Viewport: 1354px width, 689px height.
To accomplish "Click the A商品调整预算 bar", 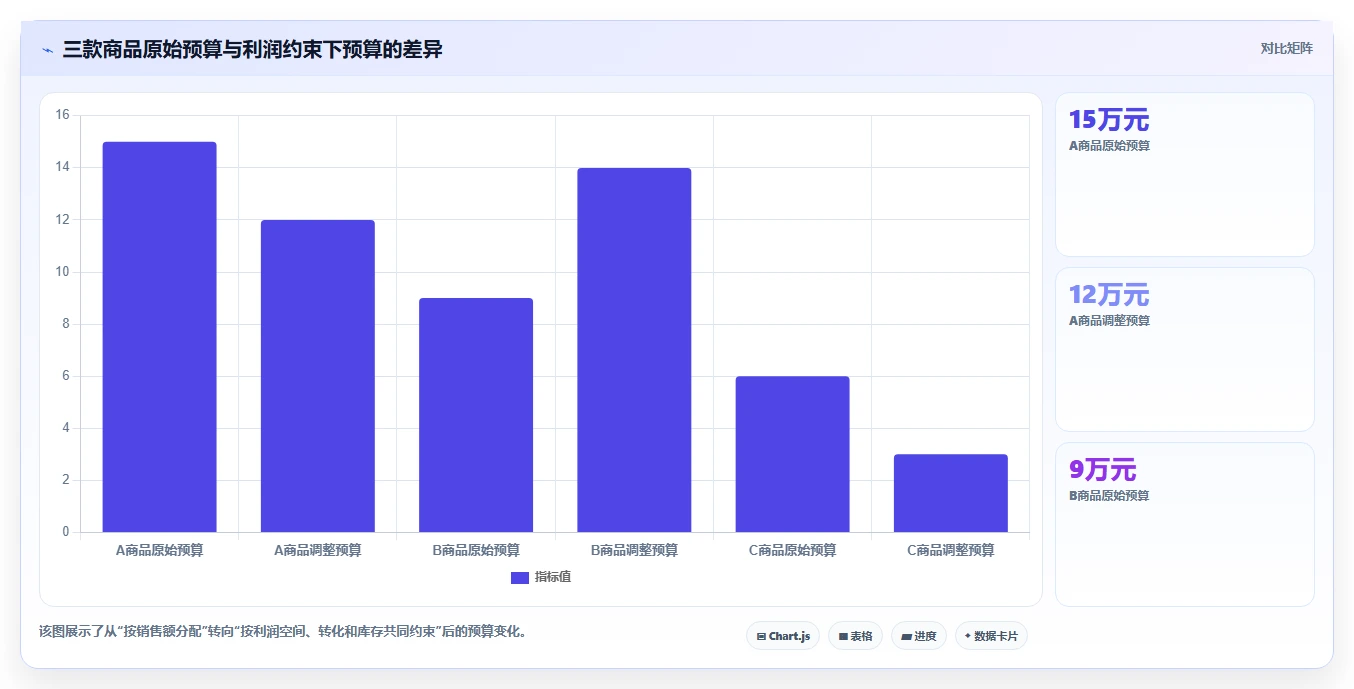I will click(318, 376).
